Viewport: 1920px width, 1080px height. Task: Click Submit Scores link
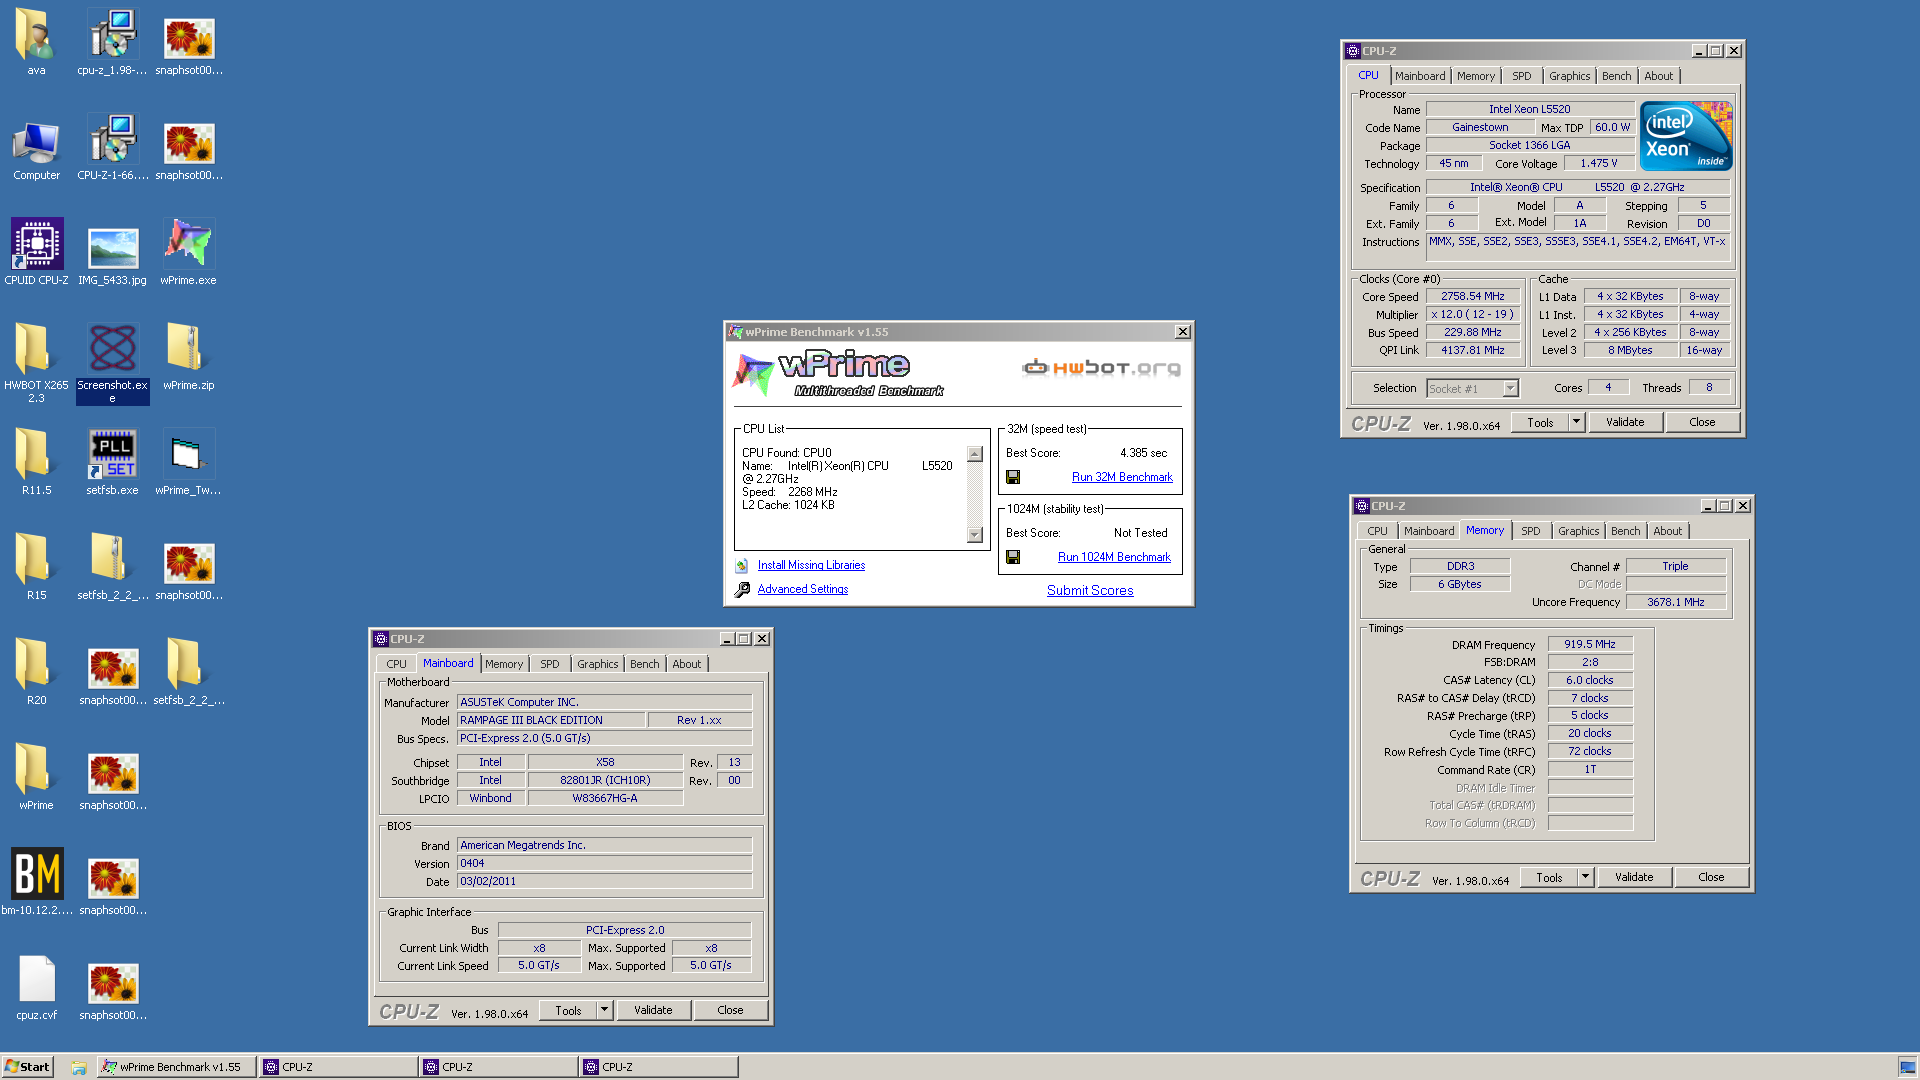1090,591
